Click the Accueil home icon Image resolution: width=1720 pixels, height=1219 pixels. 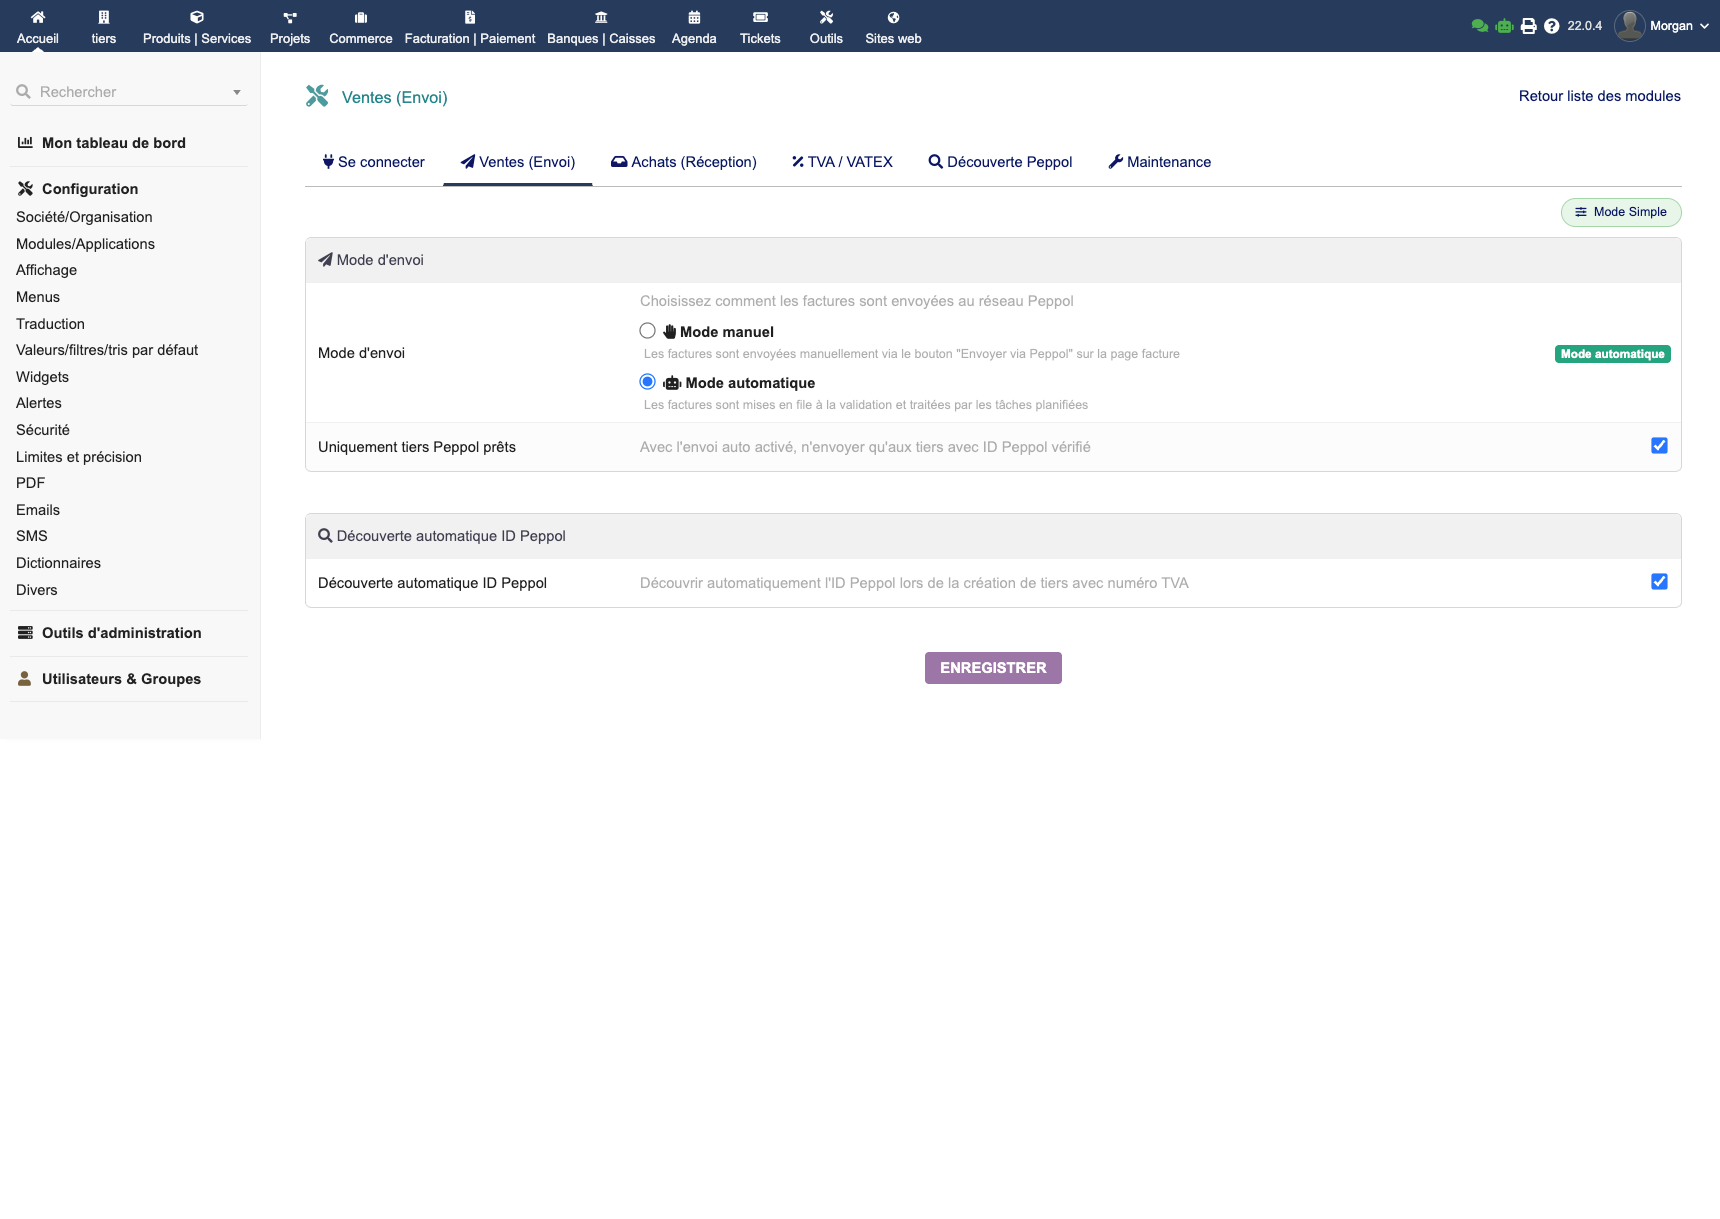(x=38, y=17)
